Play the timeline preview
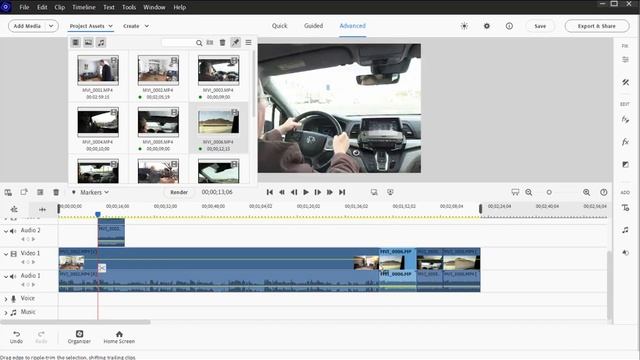This screenshot has height=360, width=640. (306, 192)
